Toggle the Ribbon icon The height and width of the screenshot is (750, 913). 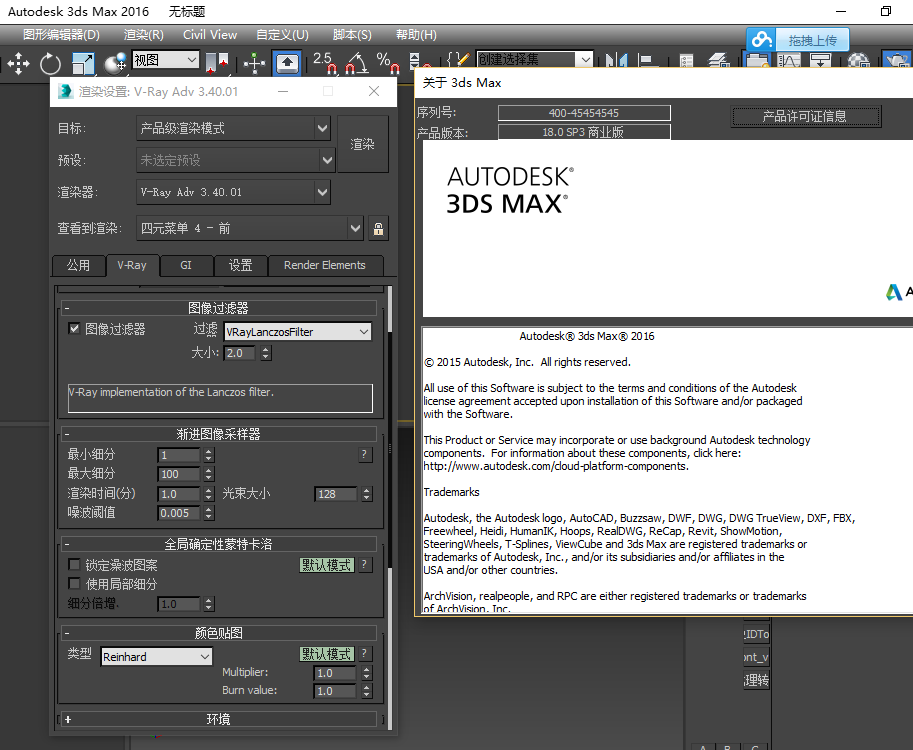point(756,60)
